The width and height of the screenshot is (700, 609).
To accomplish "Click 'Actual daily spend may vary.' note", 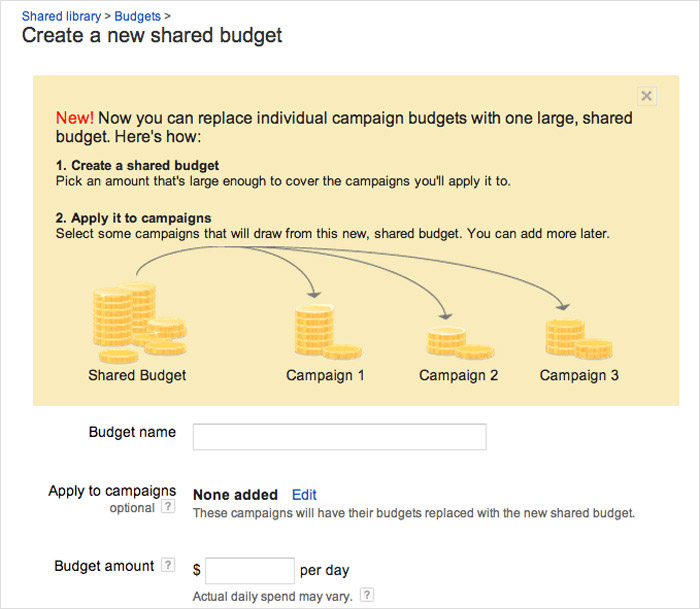I will click(x=272, y=596).
